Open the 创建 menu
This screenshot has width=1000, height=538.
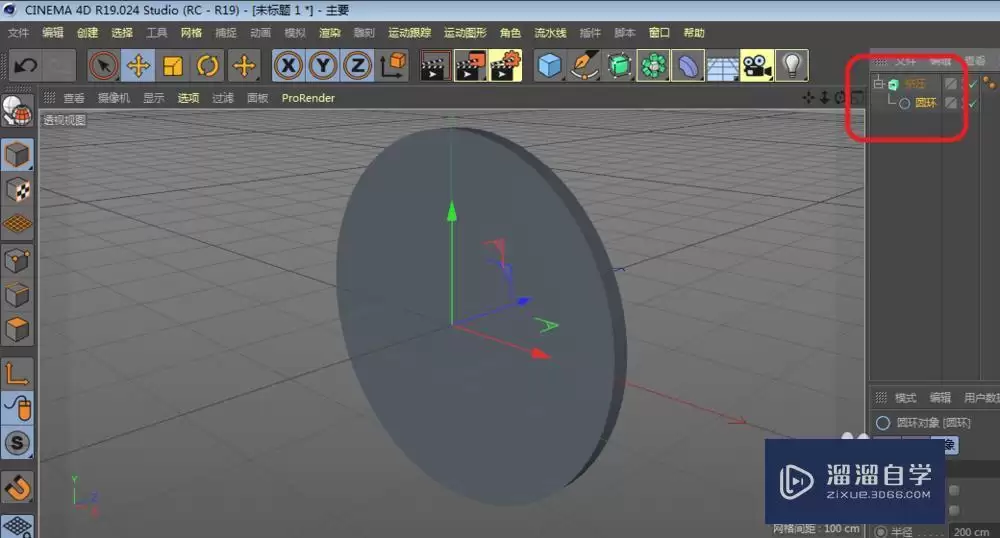pyautogui.click(x=87, y=33)
